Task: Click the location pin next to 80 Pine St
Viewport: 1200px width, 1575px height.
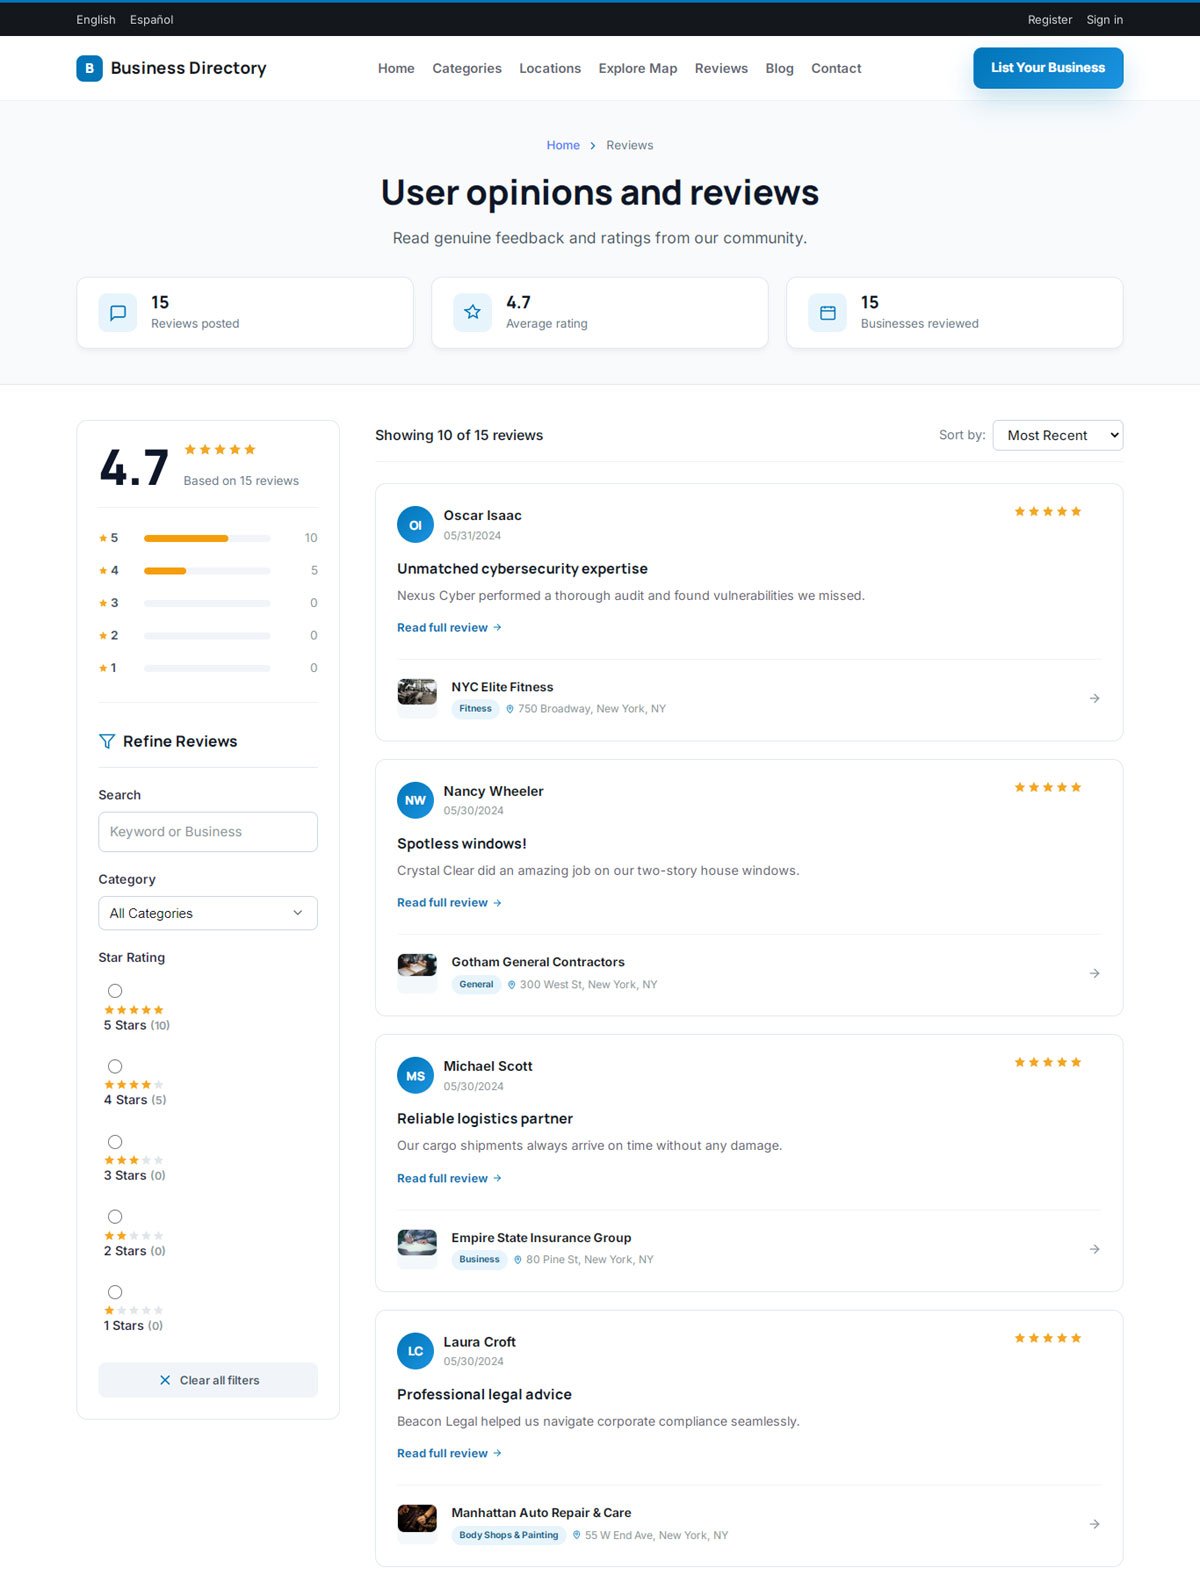Action: tap(518, 1260)
